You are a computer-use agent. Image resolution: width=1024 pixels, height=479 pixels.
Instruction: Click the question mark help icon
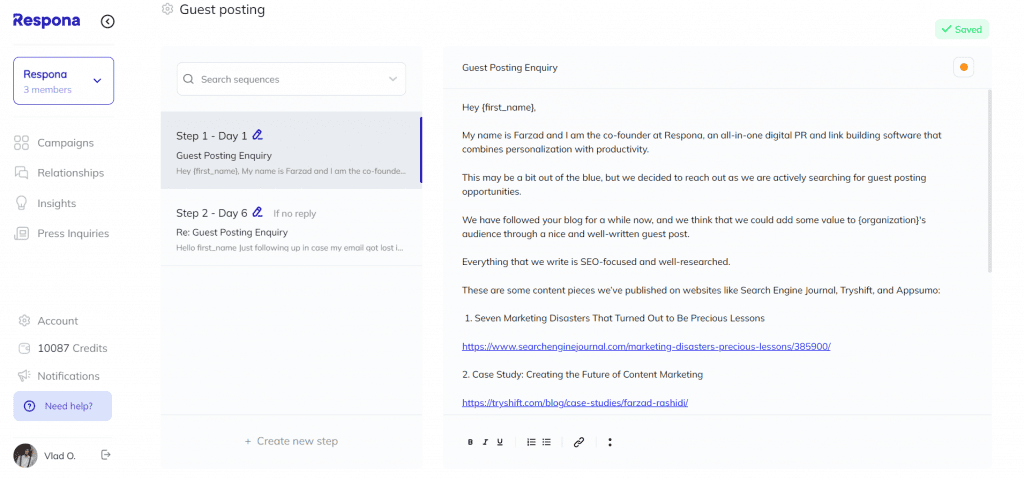point(29,406)
